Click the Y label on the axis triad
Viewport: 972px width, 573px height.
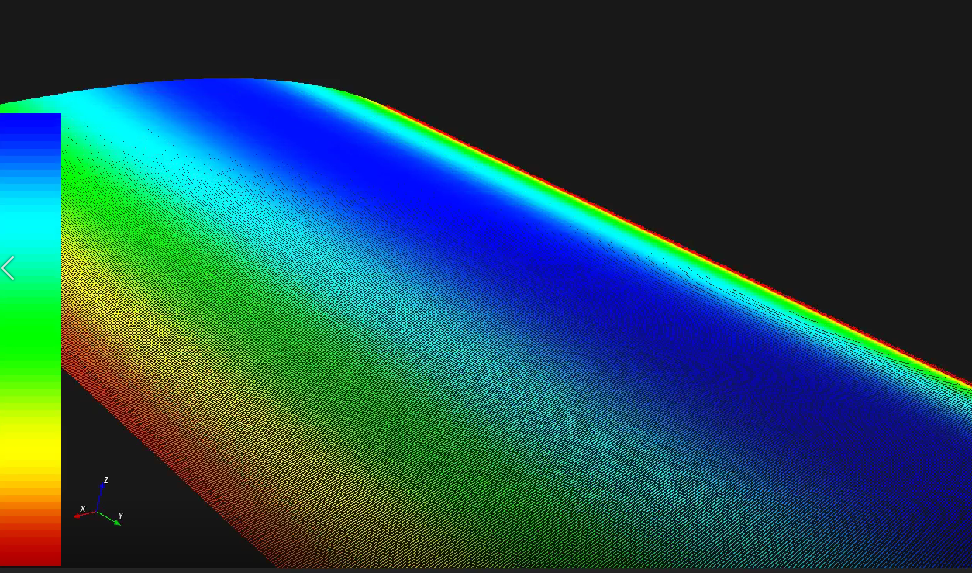click(x=120, y=517)
